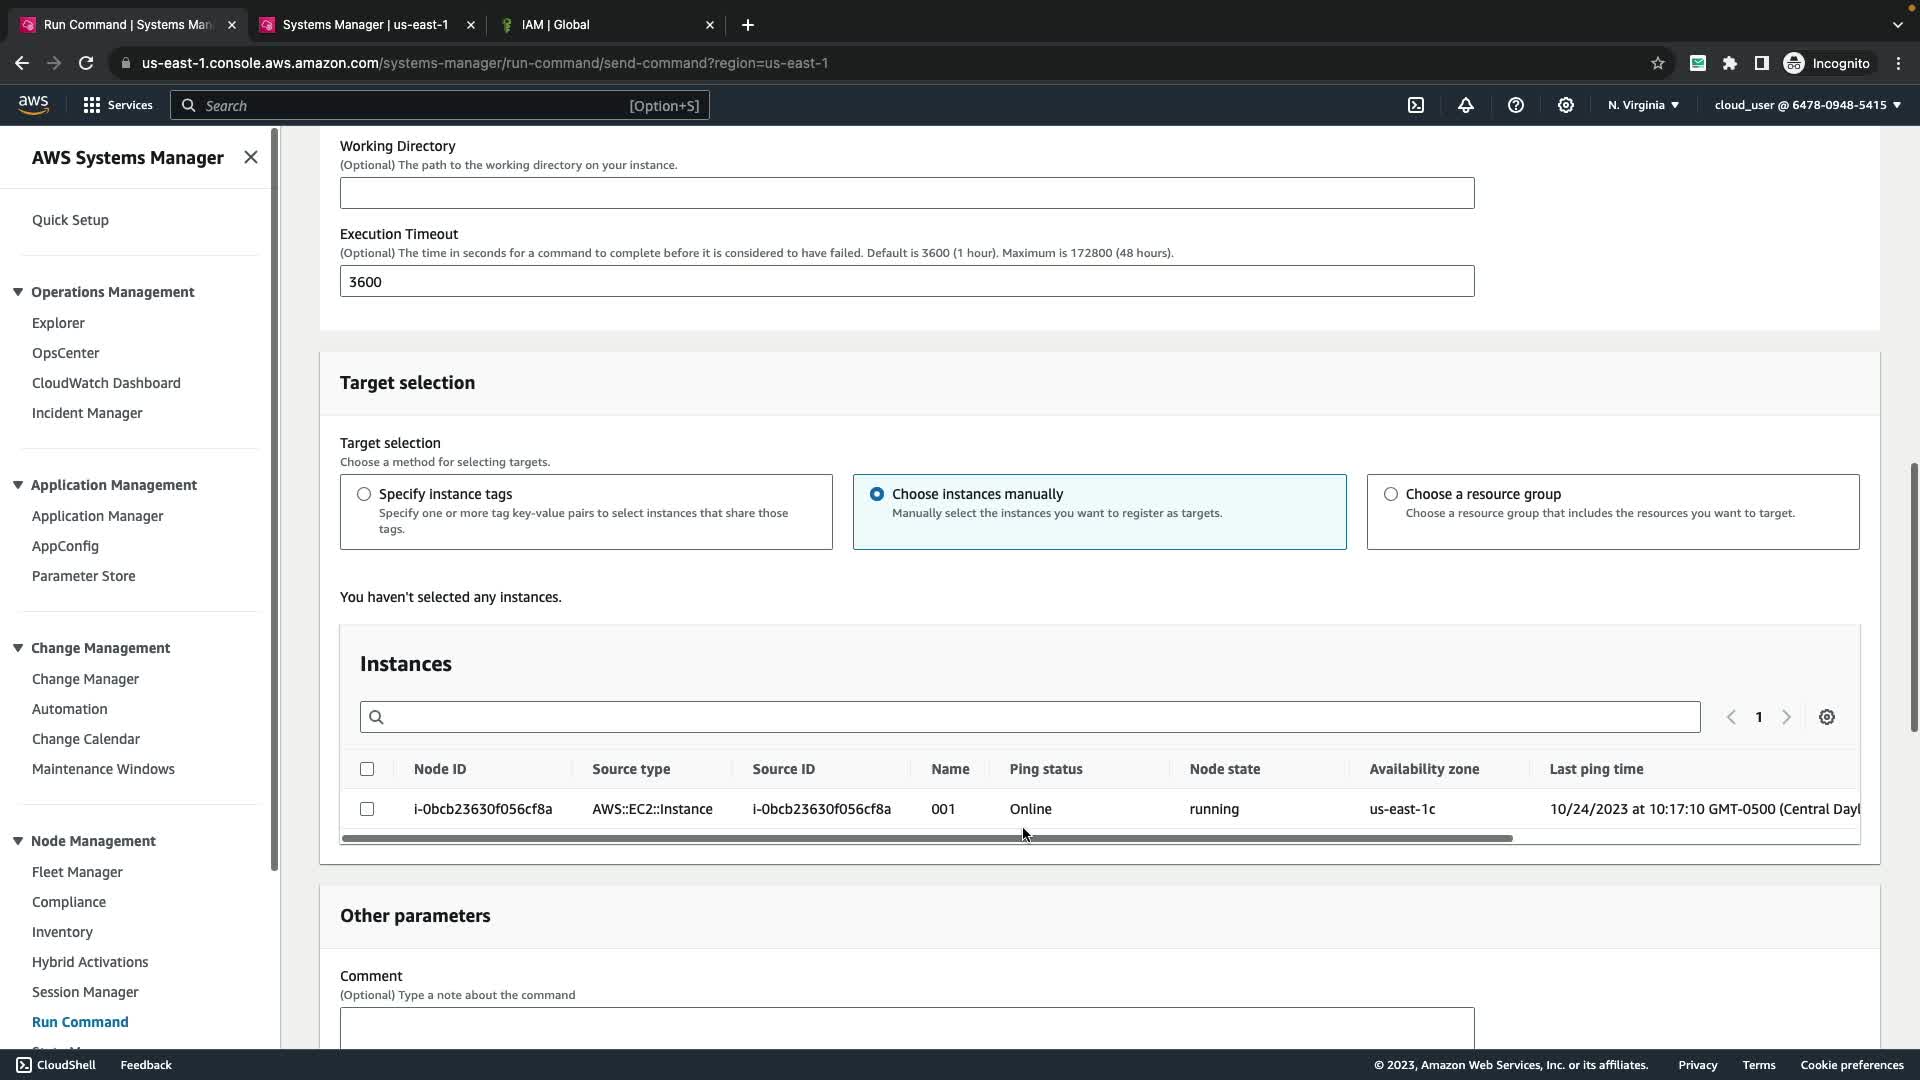Collapse the Operations Management section
The image size is (1920, 1080).
point(18,292)
